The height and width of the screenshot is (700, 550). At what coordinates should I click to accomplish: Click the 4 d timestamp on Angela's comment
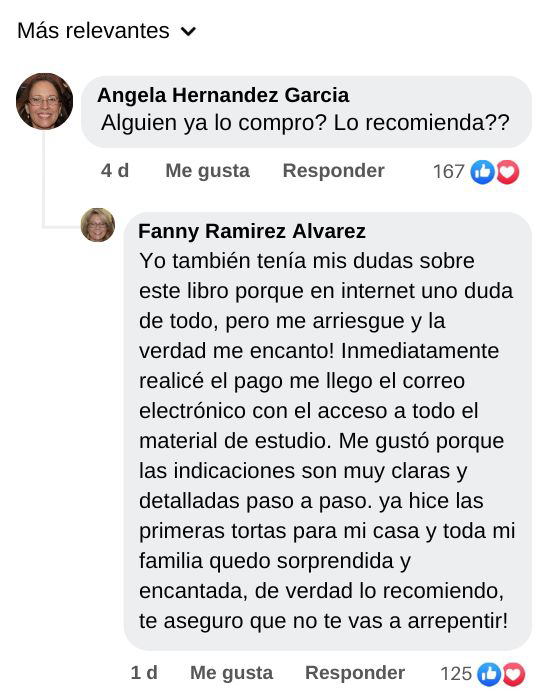click(115, 171)
